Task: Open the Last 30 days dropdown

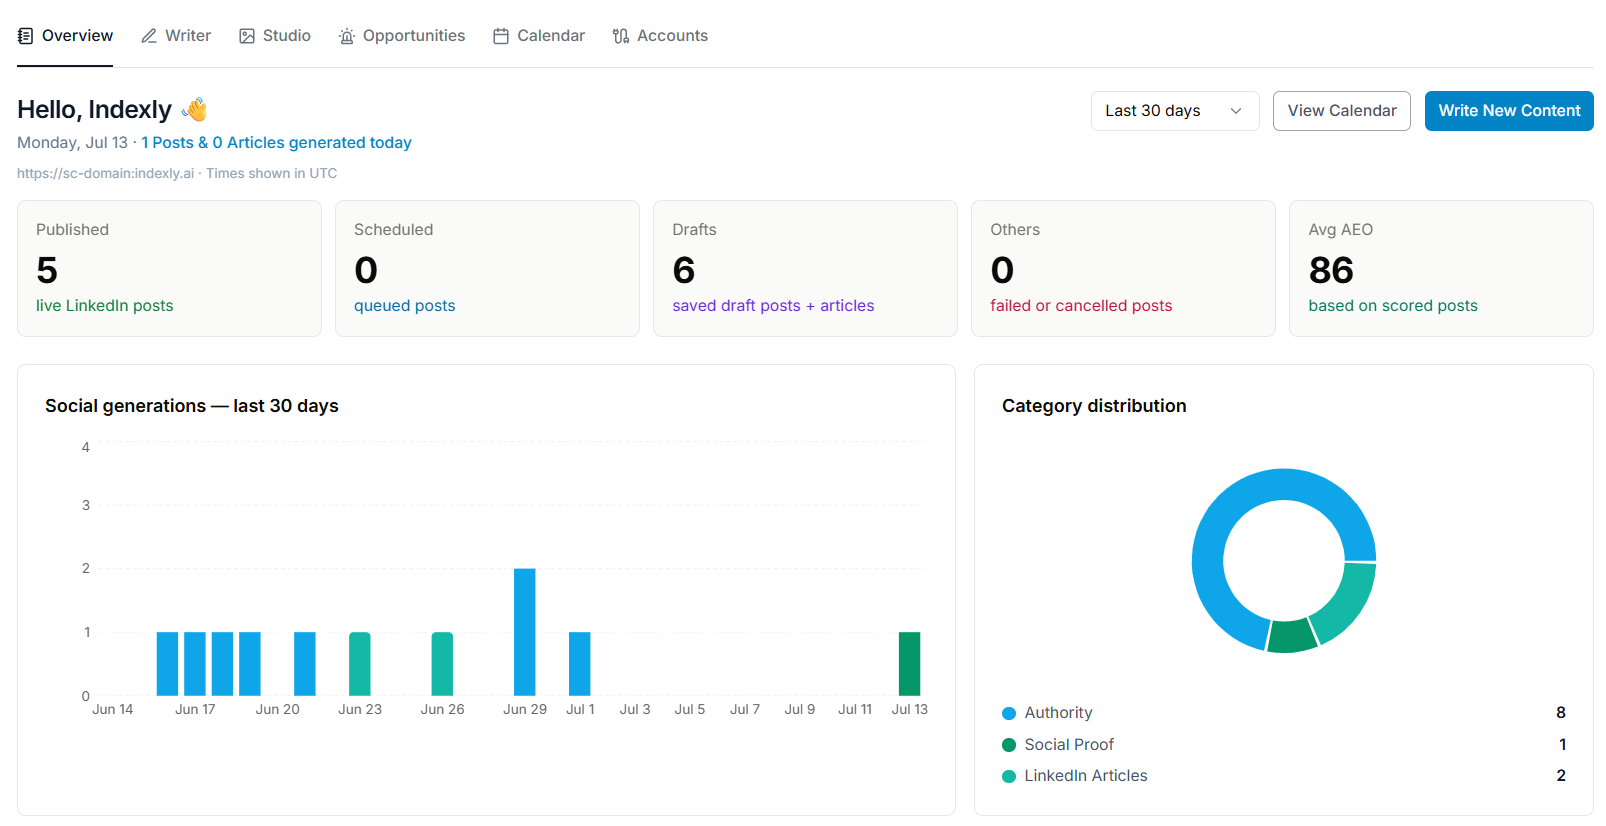Action: (1175, 111)
